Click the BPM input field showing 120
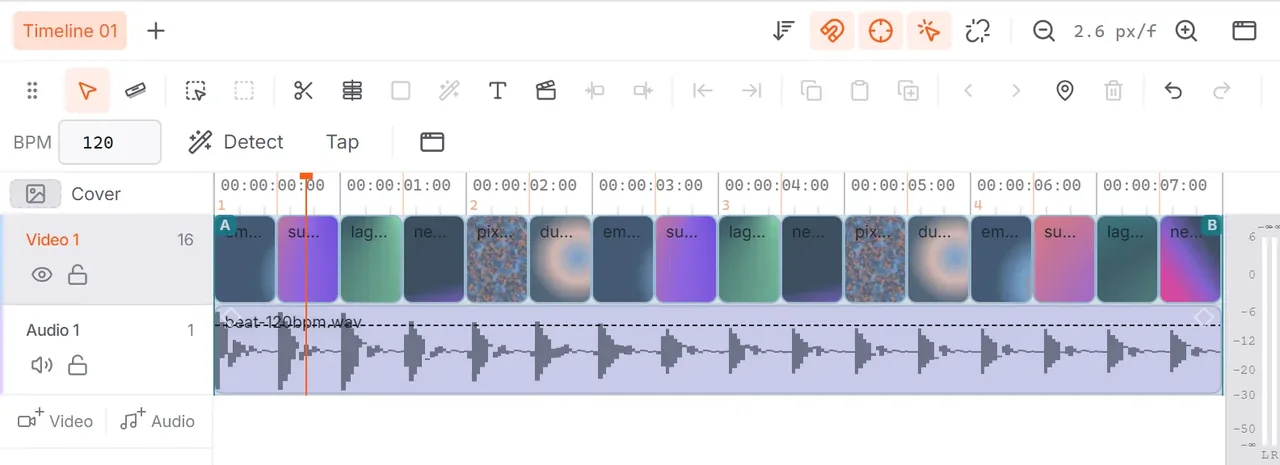 (110, 142)
